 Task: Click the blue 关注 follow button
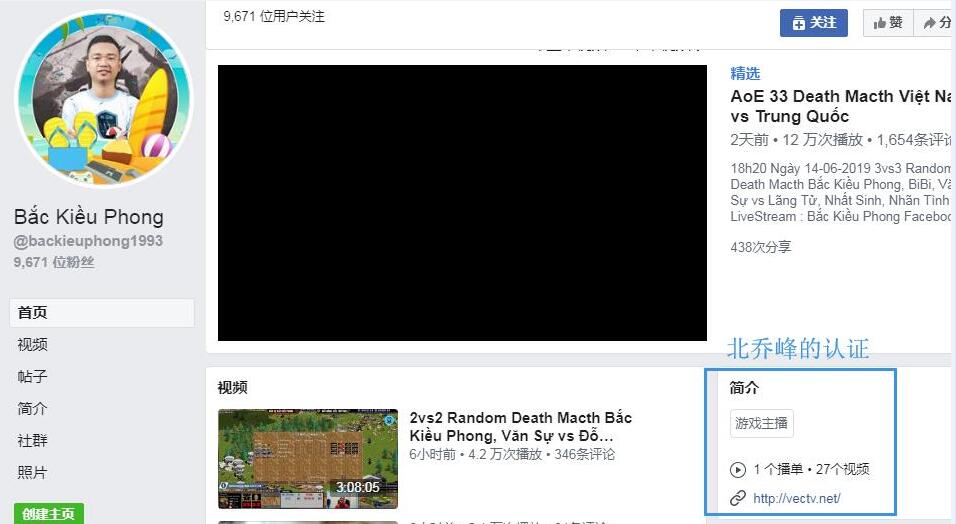(813, 23)
